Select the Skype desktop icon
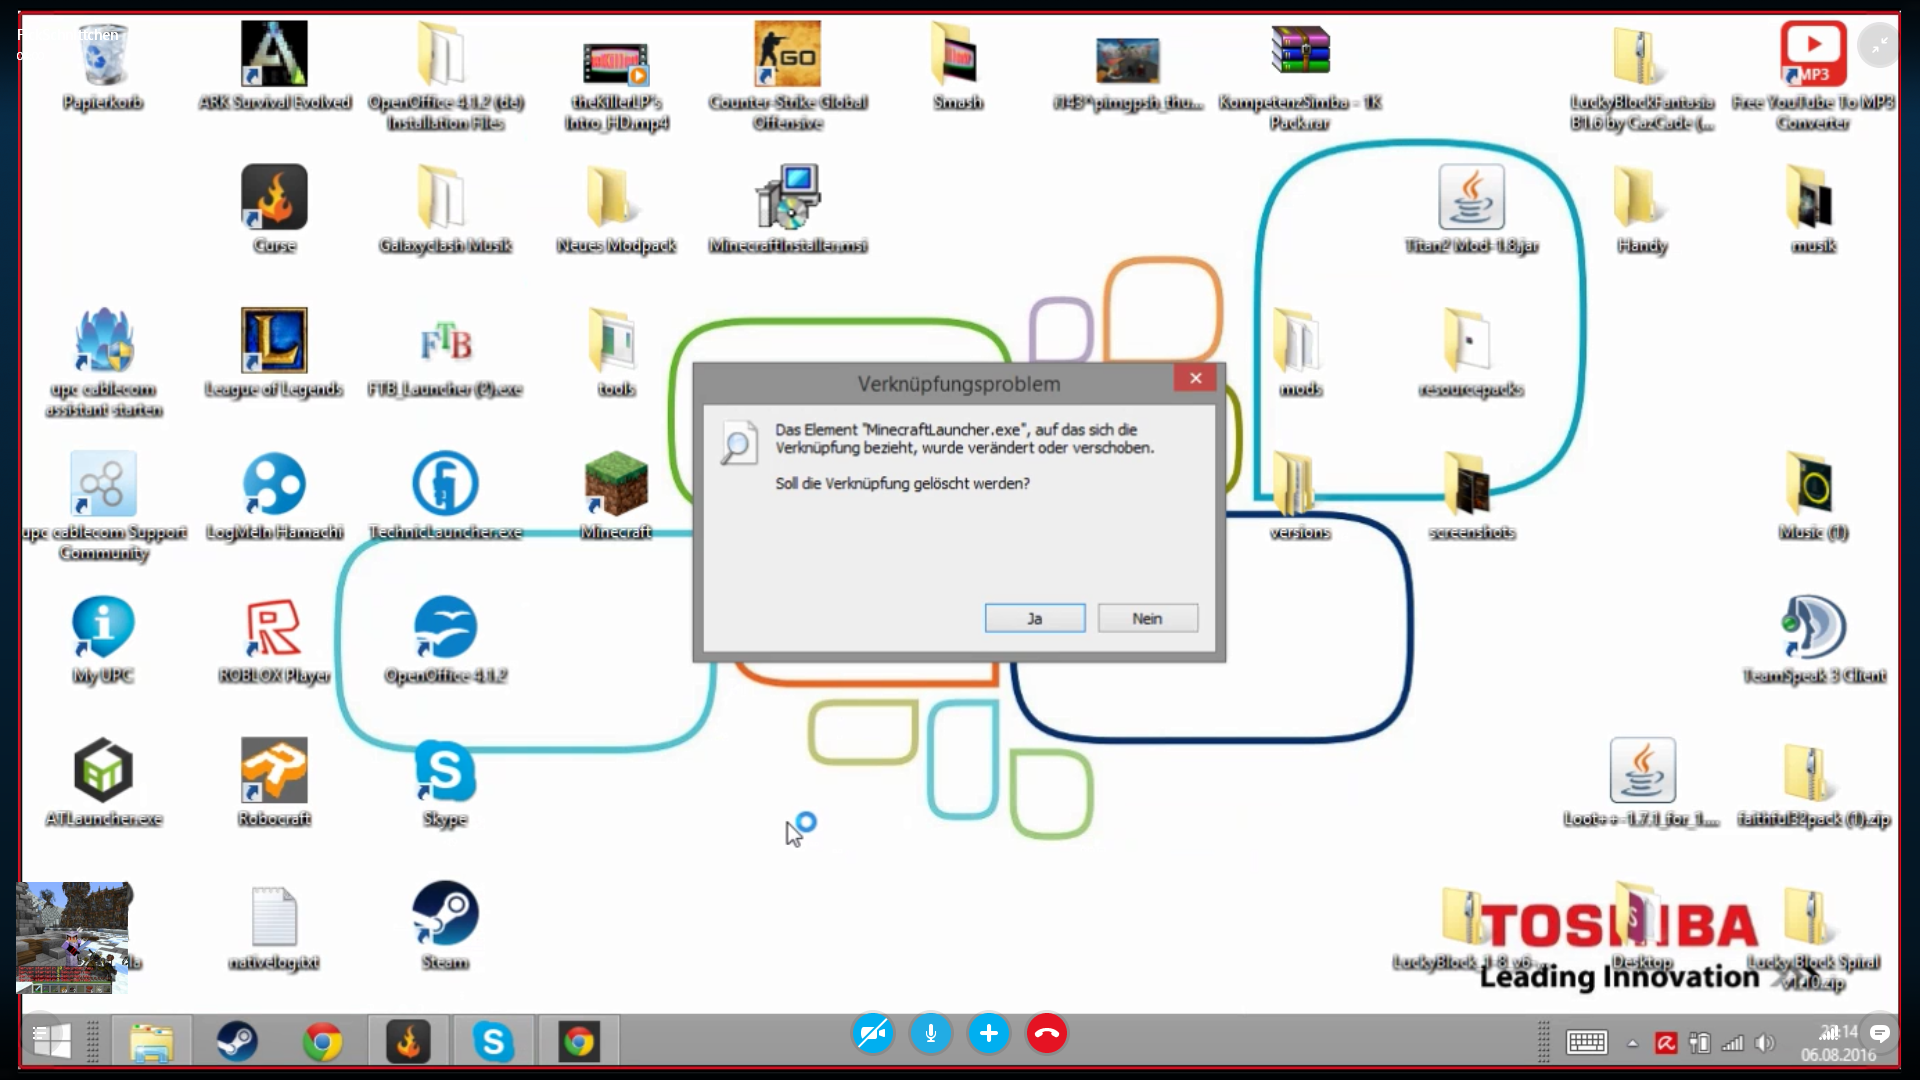 click(445, 783)
